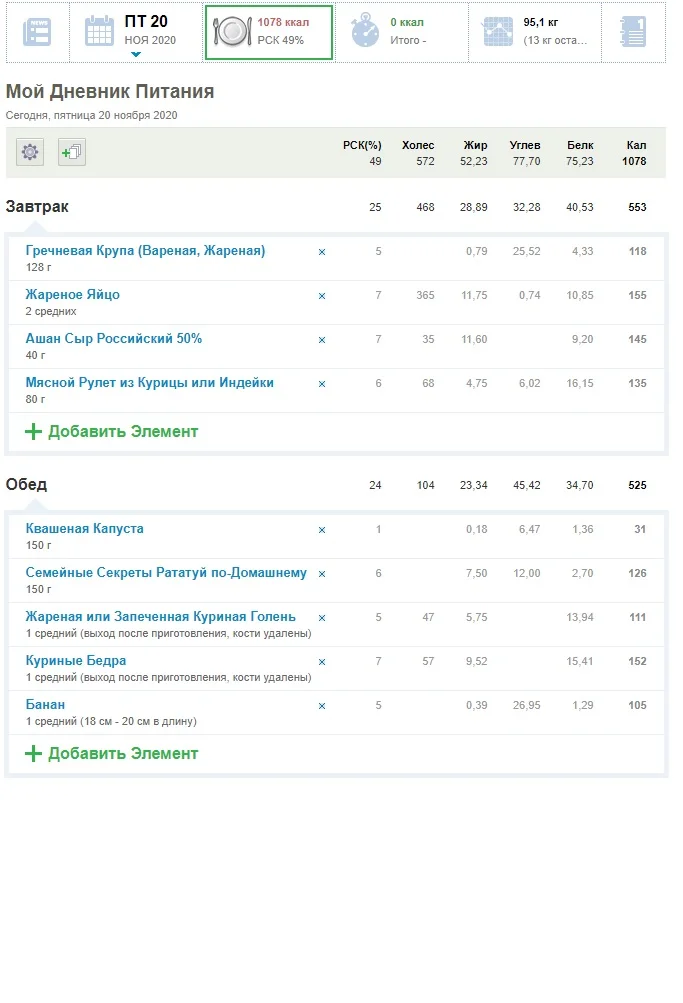Remove Ашан Сыр Российский entry

tap(322, 340)
